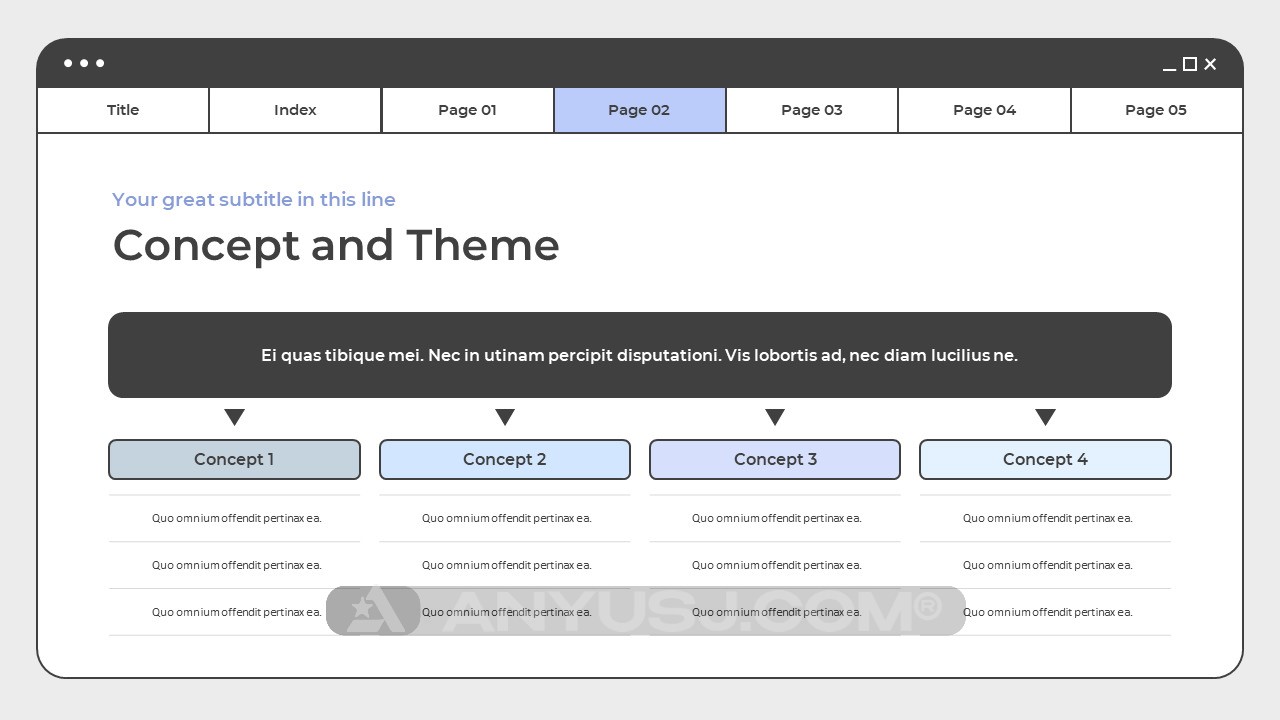
Task: Click the three dots in title bar
Action: [84, 63]
